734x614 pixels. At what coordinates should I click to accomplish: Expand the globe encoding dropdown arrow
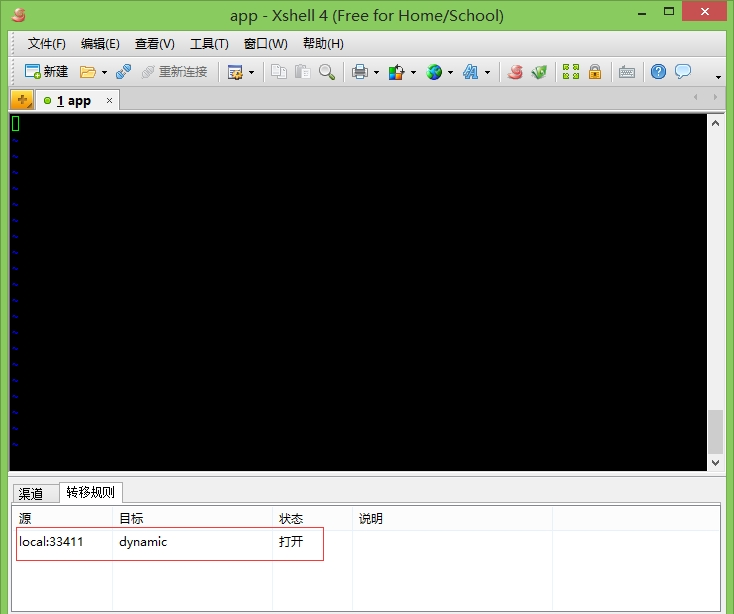click(450, 72)
